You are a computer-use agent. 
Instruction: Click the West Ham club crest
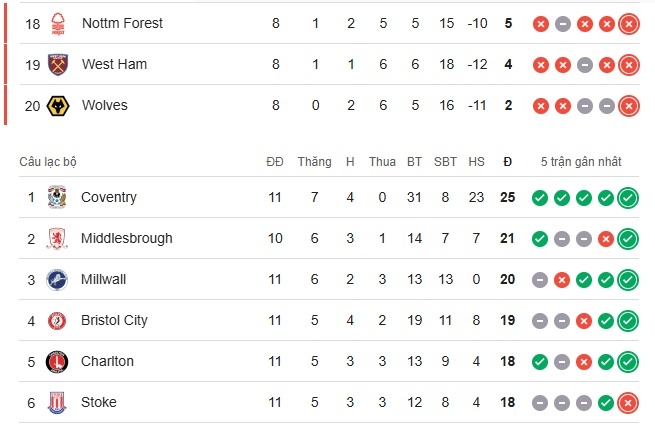[57, 64]
